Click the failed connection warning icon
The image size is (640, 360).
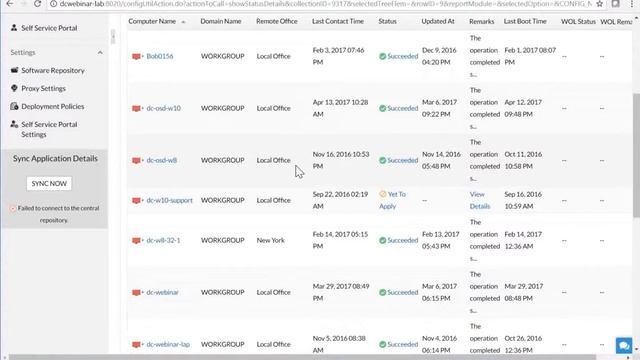(13, 209)
